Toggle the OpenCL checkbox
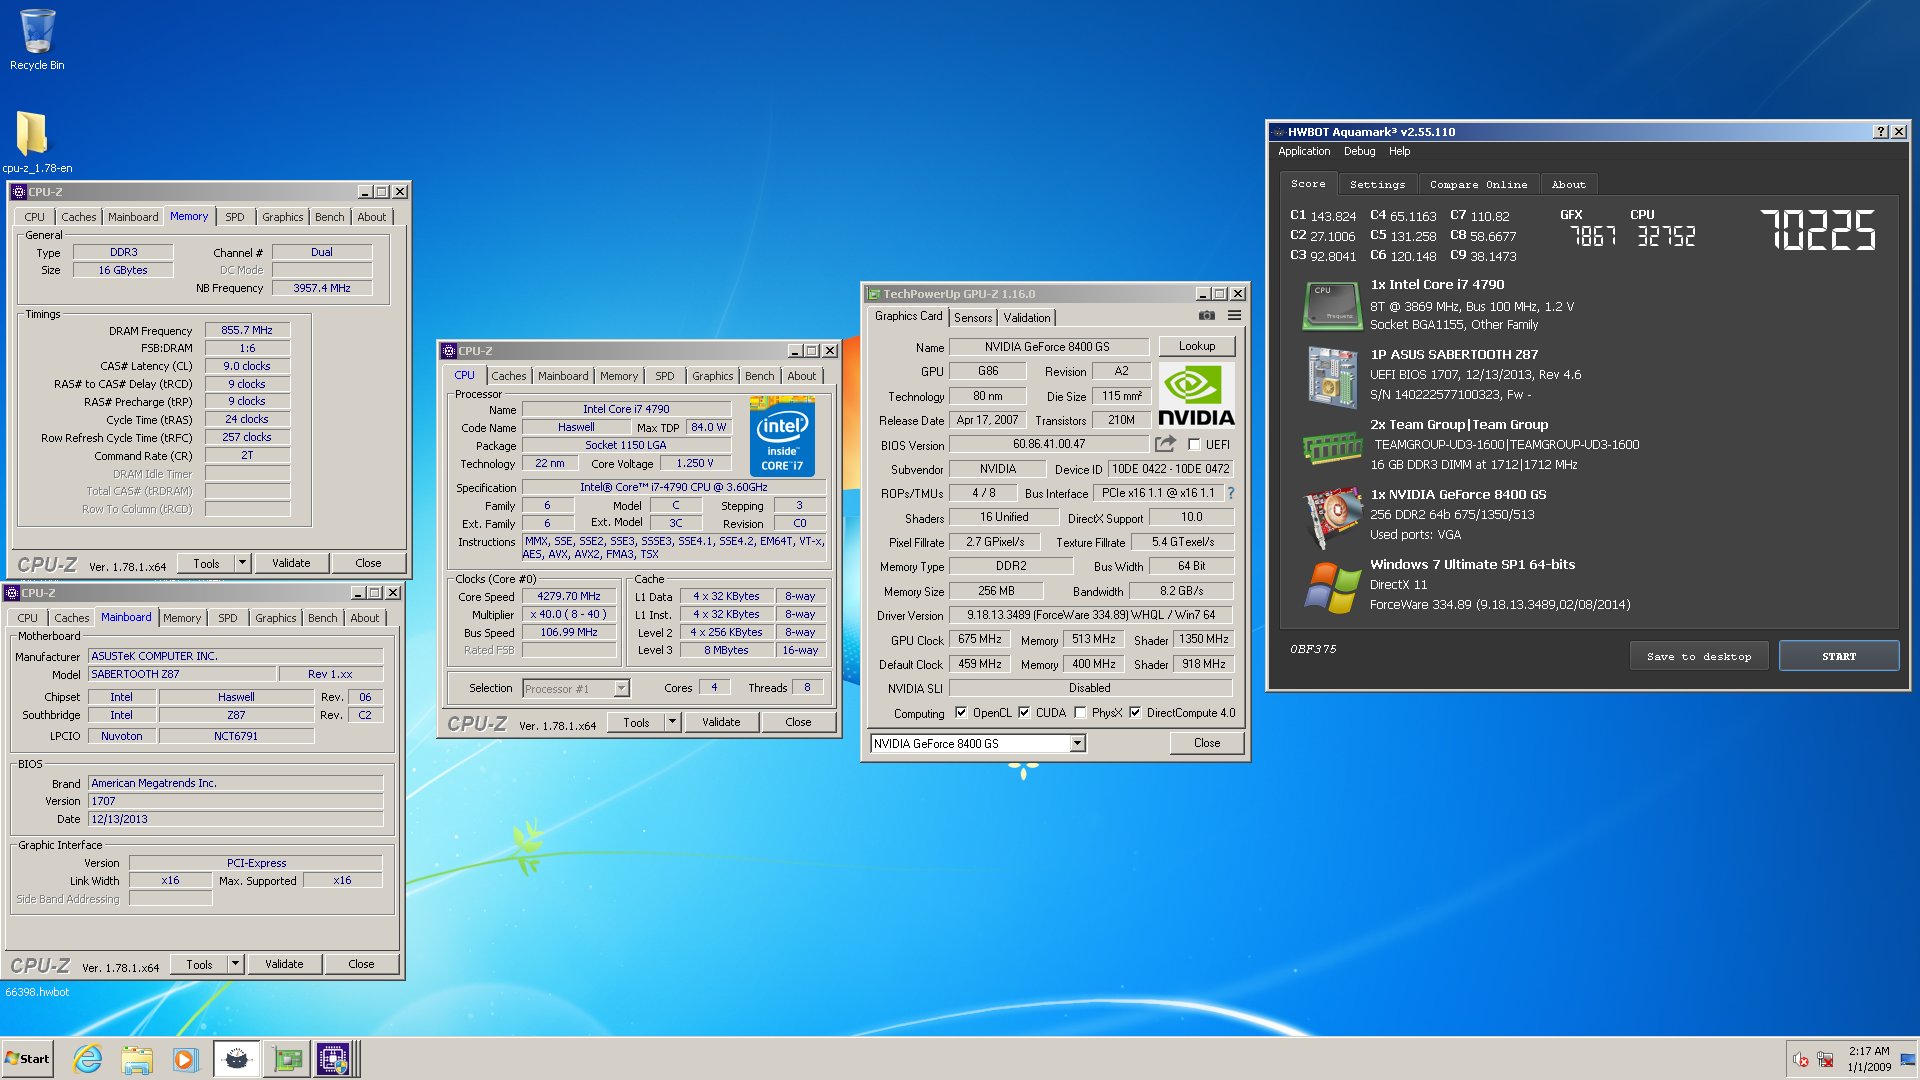Screen dimensions: 1920x1080 [x=961, y=713]
